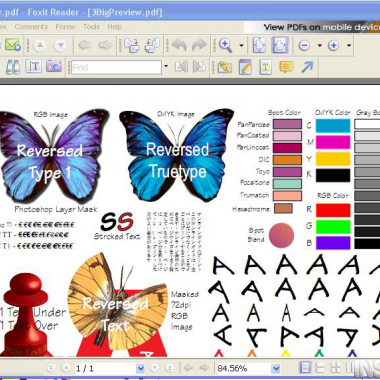Viewport: 380px width, 380px height.
Task: Click the zoom out minus button
Action: tap(304, 45)
